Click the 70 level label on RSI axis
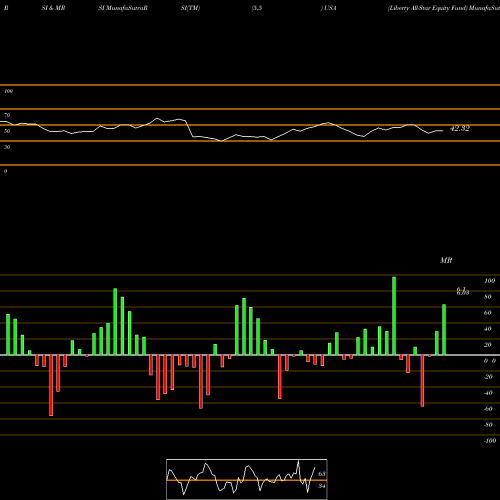500x500 pixels. [7, 115]
